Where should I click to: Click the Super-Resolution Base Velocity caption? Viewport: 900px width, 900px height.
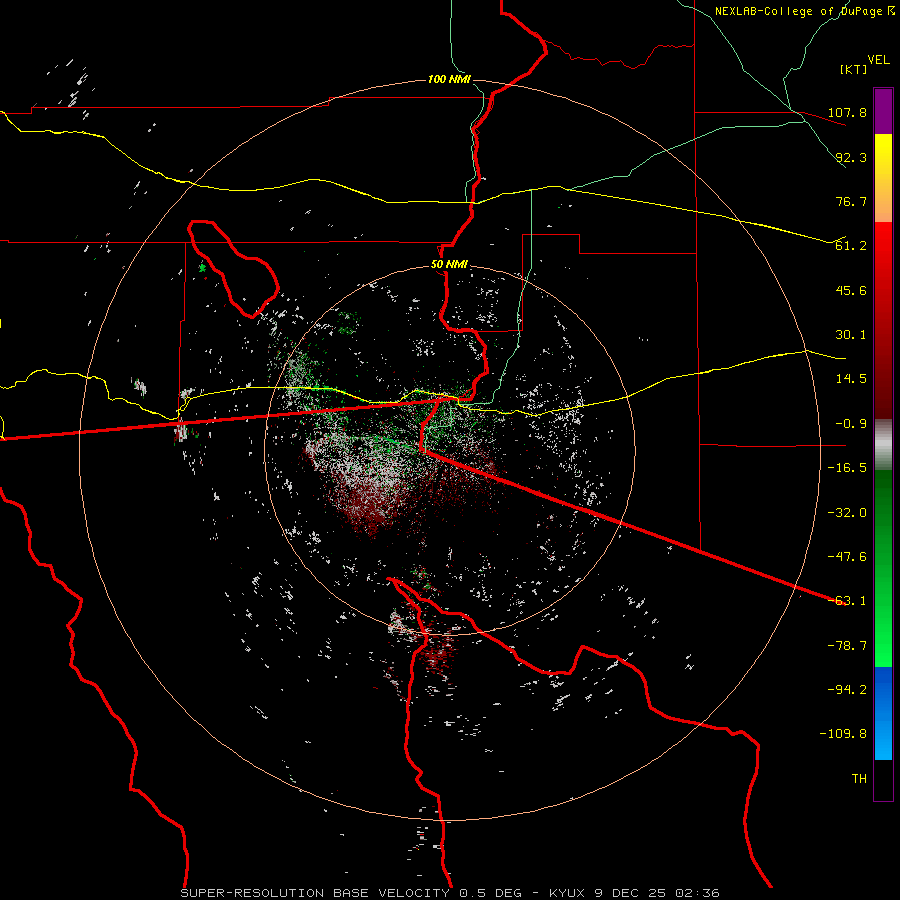tap(449, 893)
